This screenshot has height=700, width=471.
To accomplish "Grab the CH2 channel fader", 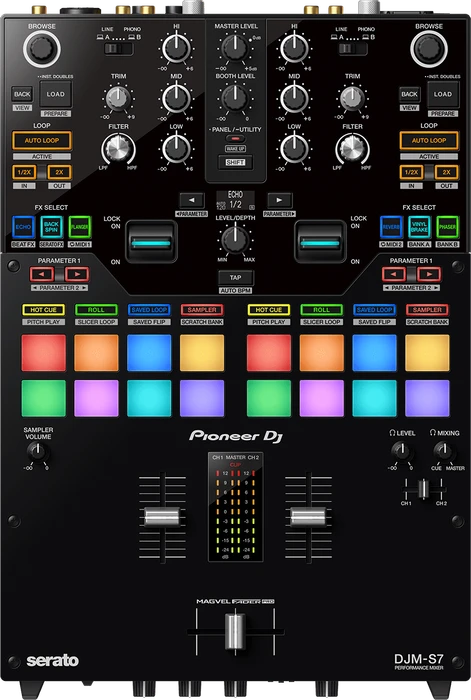I will coord(308,517).
